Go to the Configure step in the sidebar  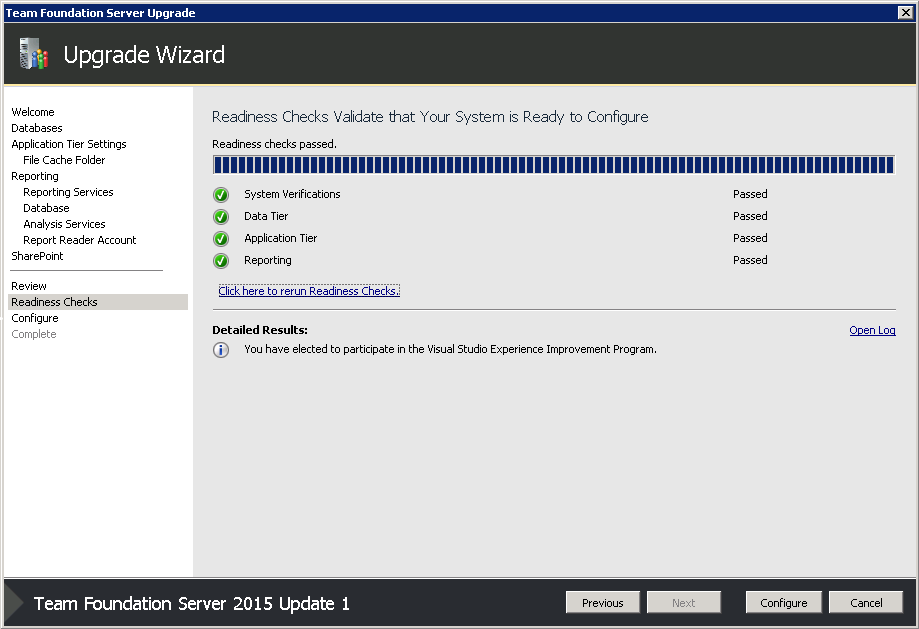point(35,318)
